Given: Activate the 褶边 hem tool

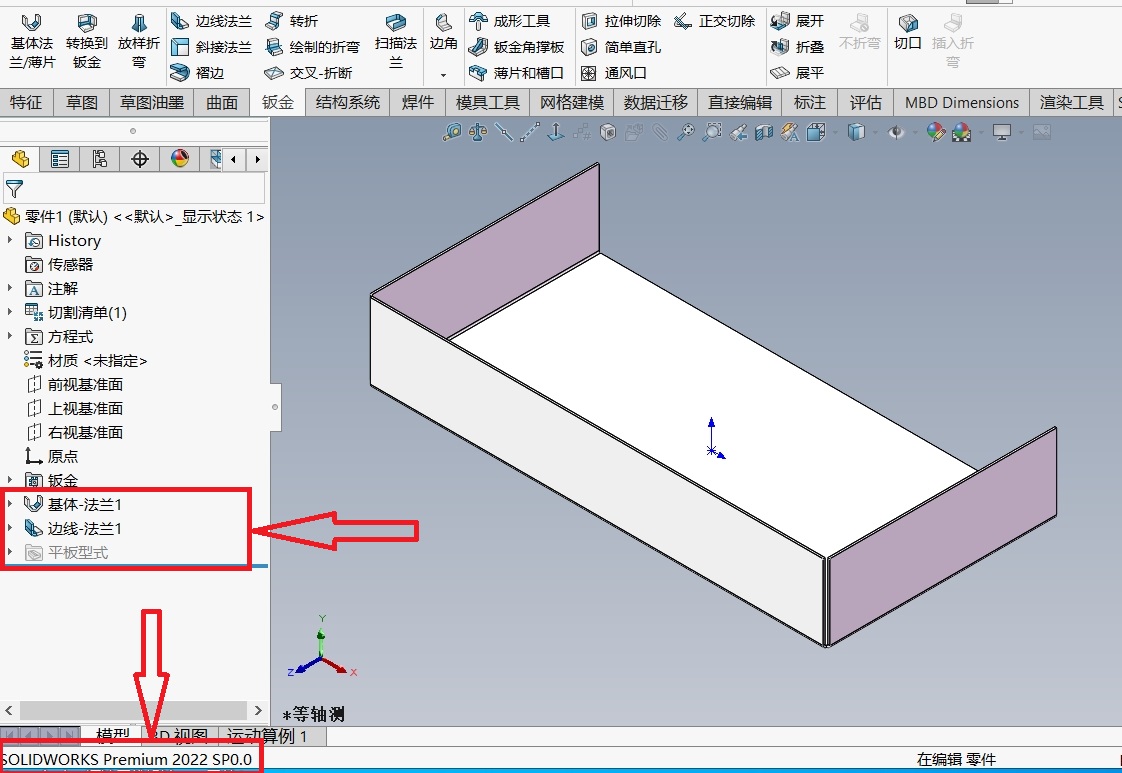Looking at the screenshot, I should (x=197, y=72).
